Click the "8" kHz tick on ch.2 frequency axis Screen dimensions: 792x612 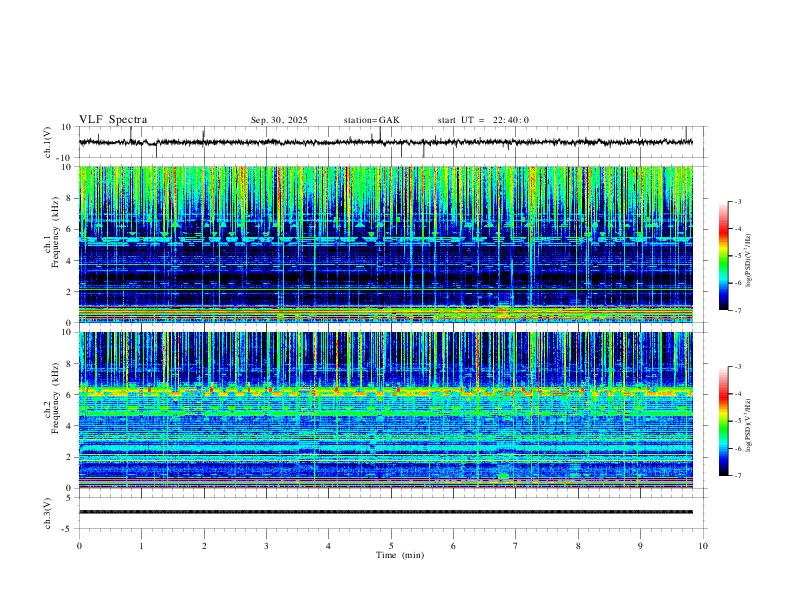coord(69,364)
